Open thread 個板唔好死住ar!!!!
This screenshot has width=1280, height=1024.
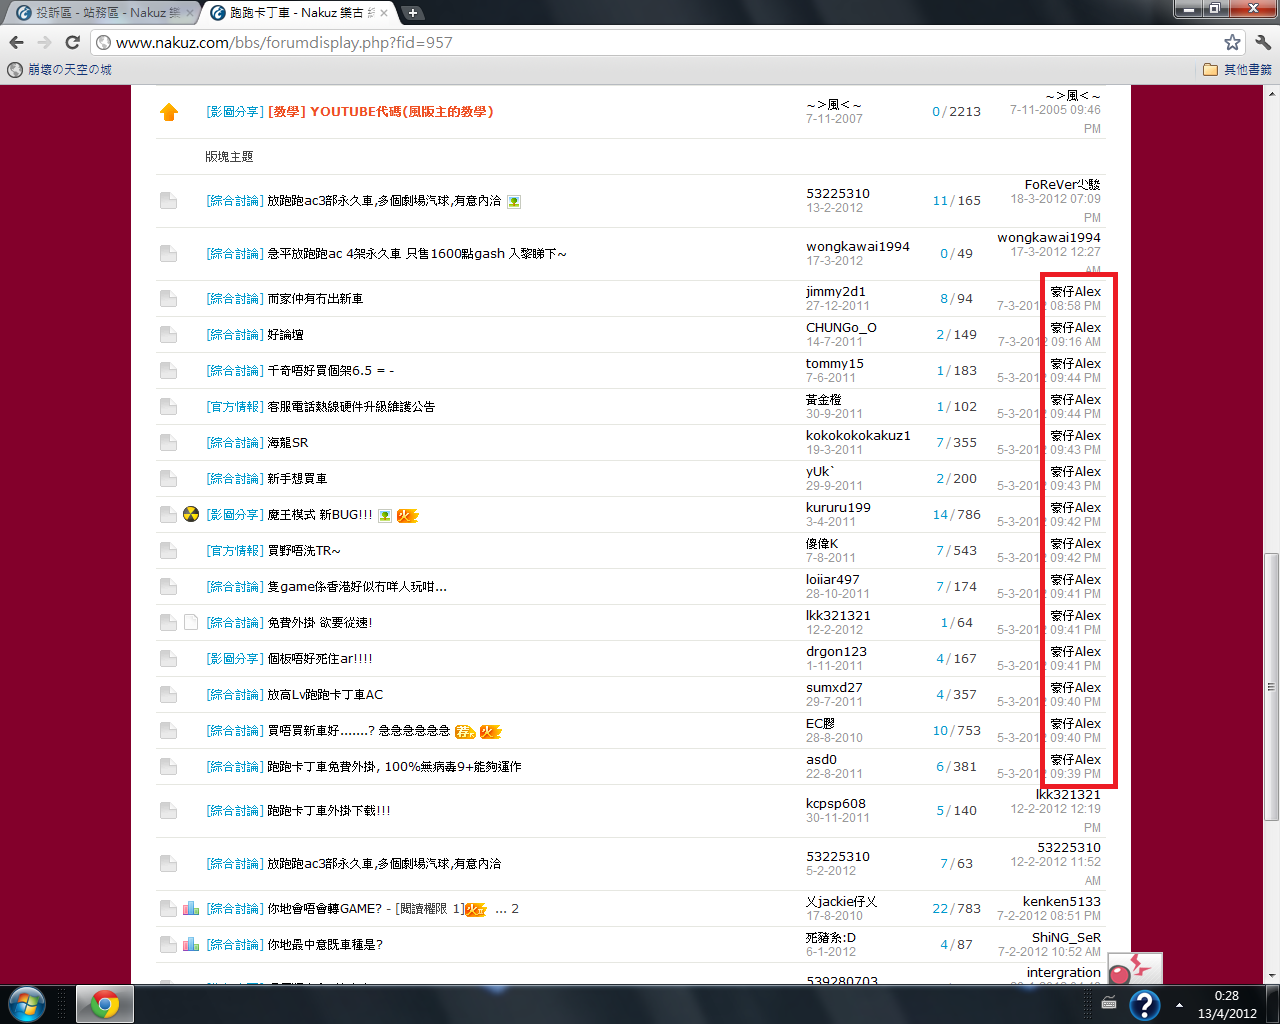pos(320,658)
